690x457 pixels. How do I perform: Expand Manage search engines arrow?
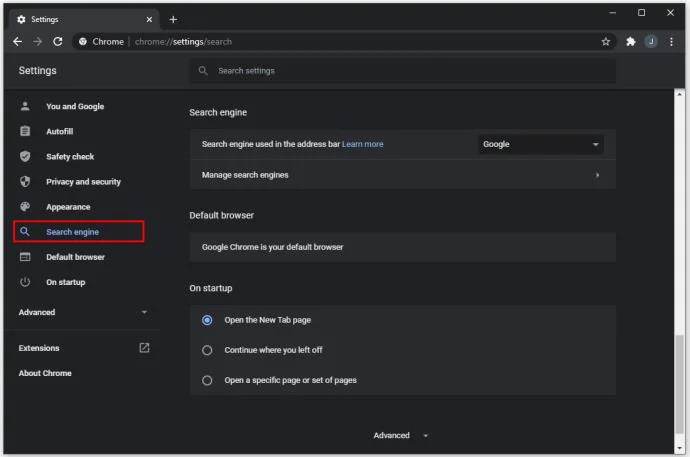[x=597, y=175]
